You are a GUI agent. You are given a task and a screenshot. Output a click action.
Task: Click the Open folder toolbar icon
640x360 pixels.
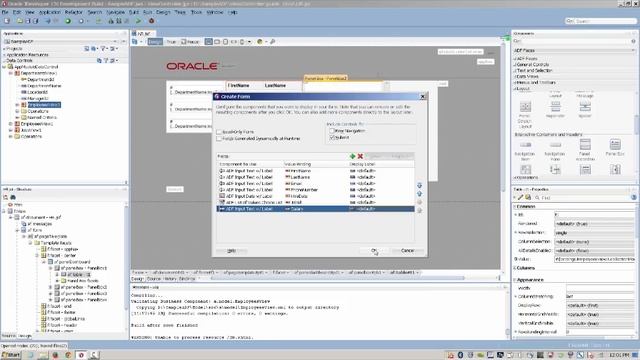click(19, 21)
